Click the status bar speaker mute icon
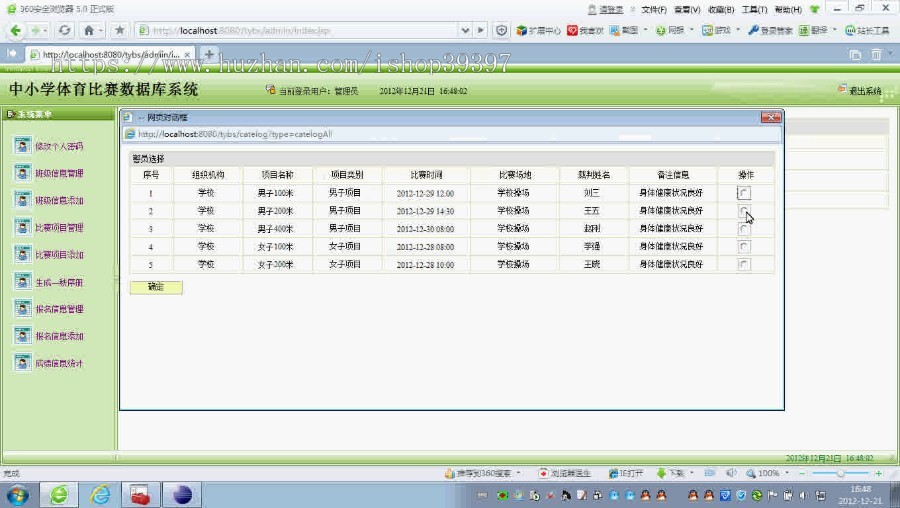900x508 pixels. pyautogui.click(x=731, y=473)
